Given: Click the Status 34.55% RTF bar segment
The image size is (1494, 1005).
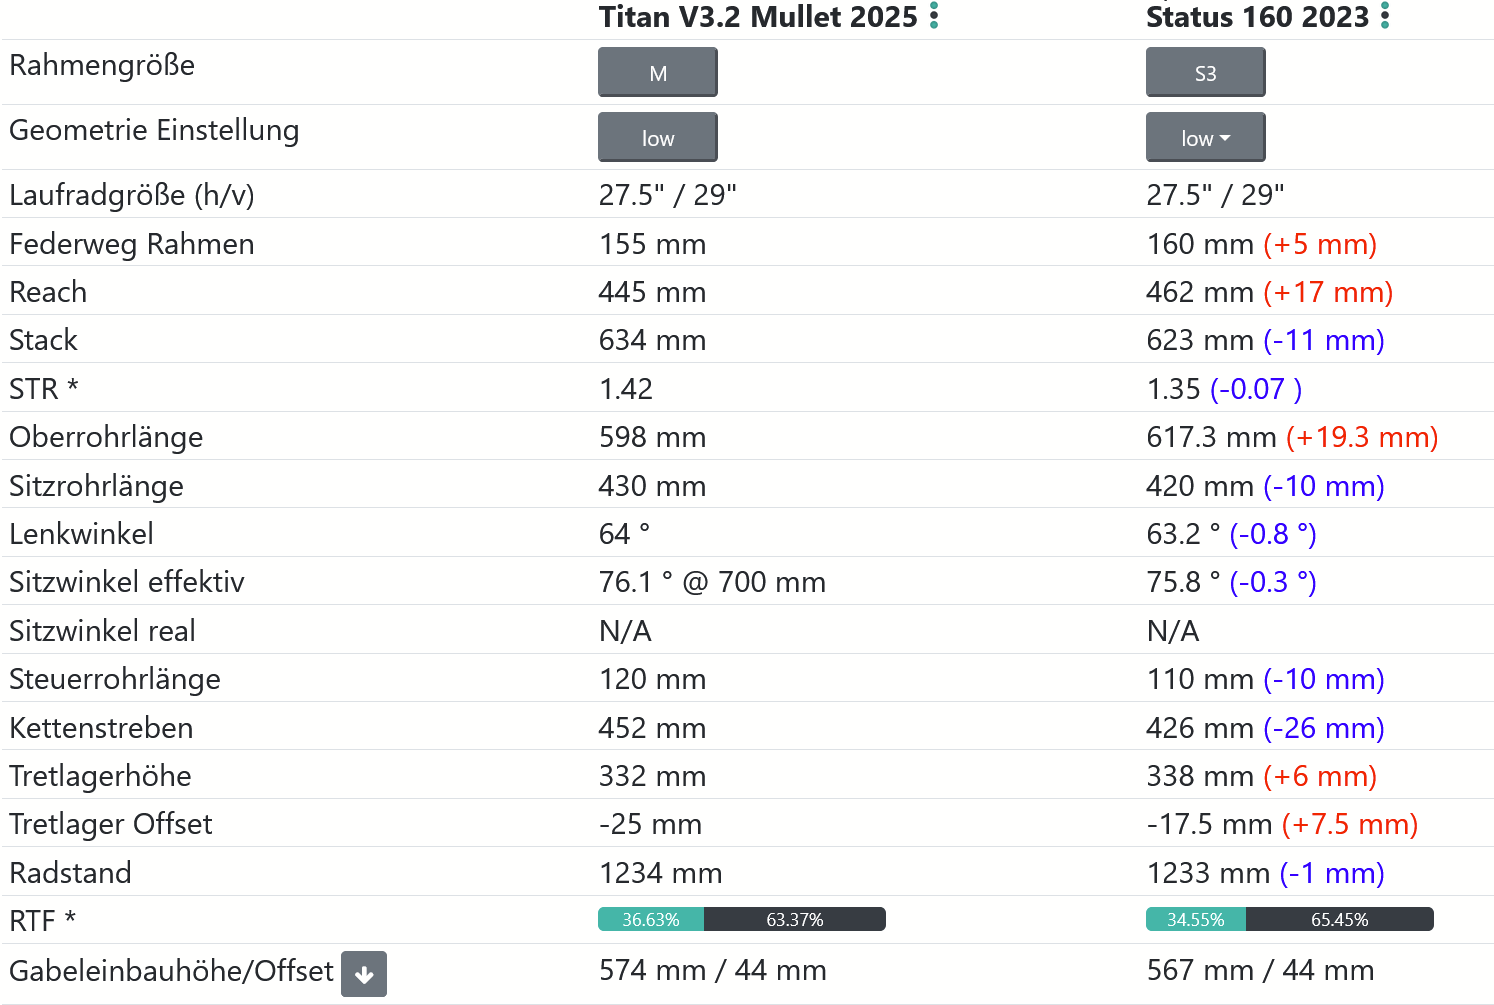Looking at the screenshot, I should [1196, 920].
